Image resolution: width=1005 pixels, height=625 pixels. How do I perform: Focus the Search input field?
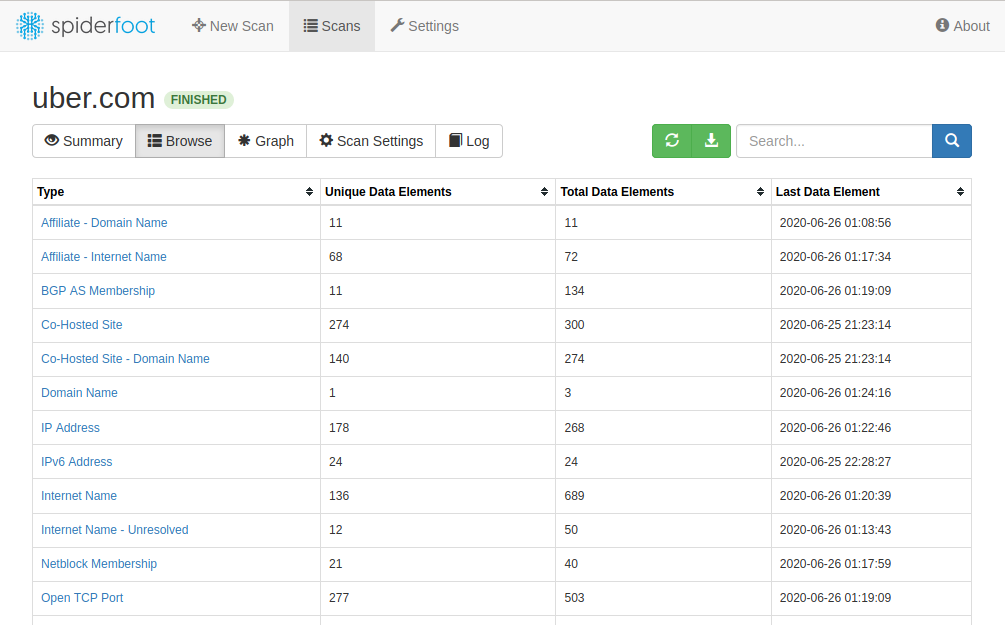point(834,141)
